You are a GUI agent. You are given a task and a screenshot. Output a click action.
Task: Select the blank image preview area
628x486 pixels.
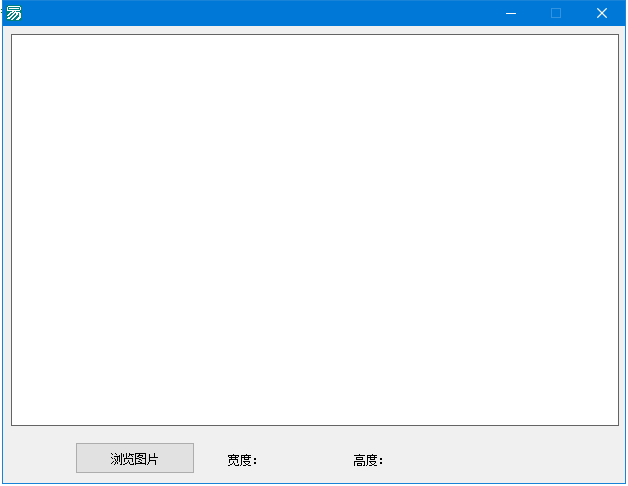[315, 230]
